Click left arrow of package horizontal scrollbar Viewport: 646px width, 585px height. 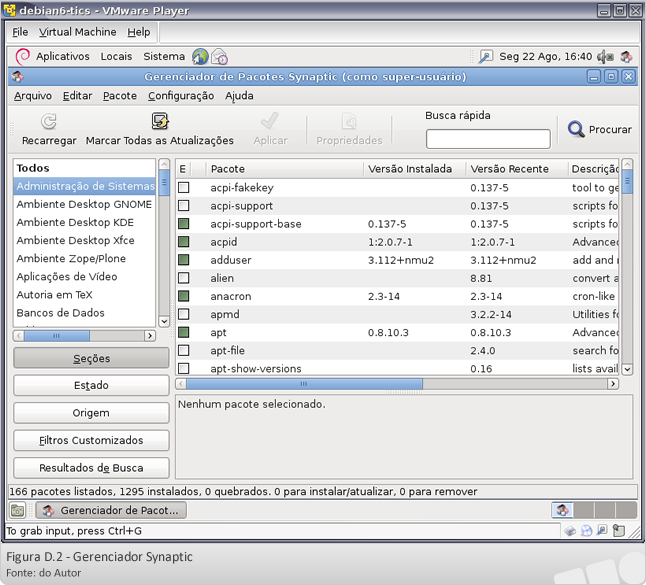pos(181,384)
